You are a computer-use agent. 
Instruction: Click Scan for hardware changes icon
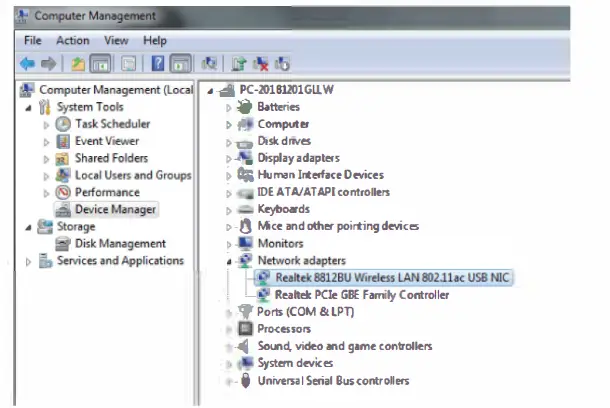click(209, 63)
